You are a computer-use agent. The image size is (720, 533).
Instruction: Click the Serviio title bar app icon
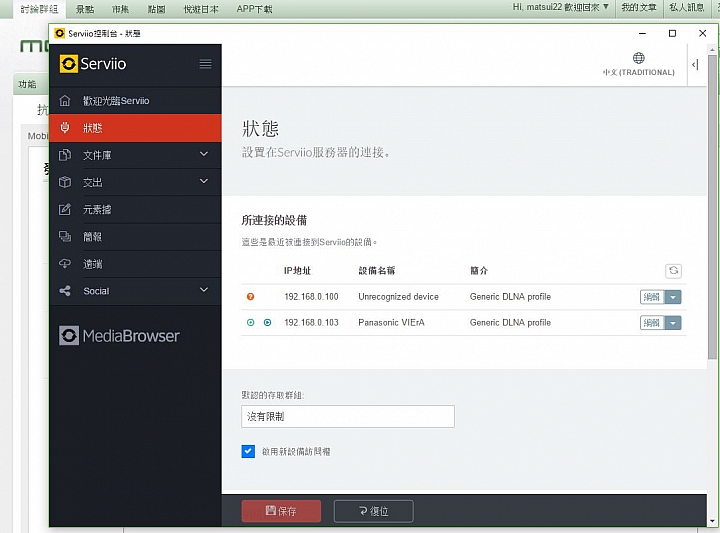pyautogui.click(x=59, y=34)
